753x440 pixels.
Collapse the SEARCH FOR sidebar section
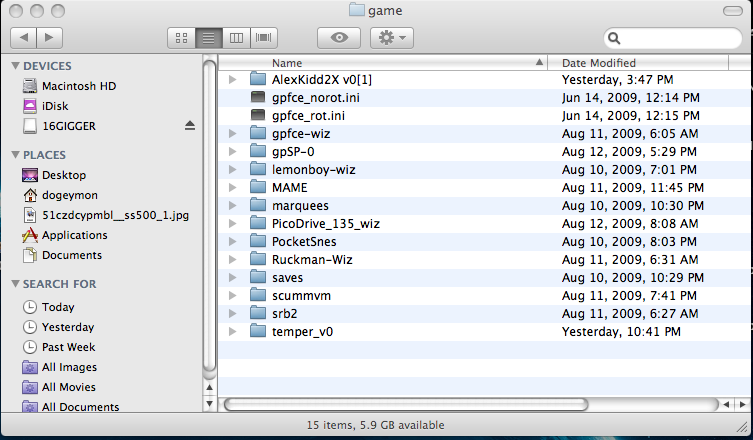point(15,285)
